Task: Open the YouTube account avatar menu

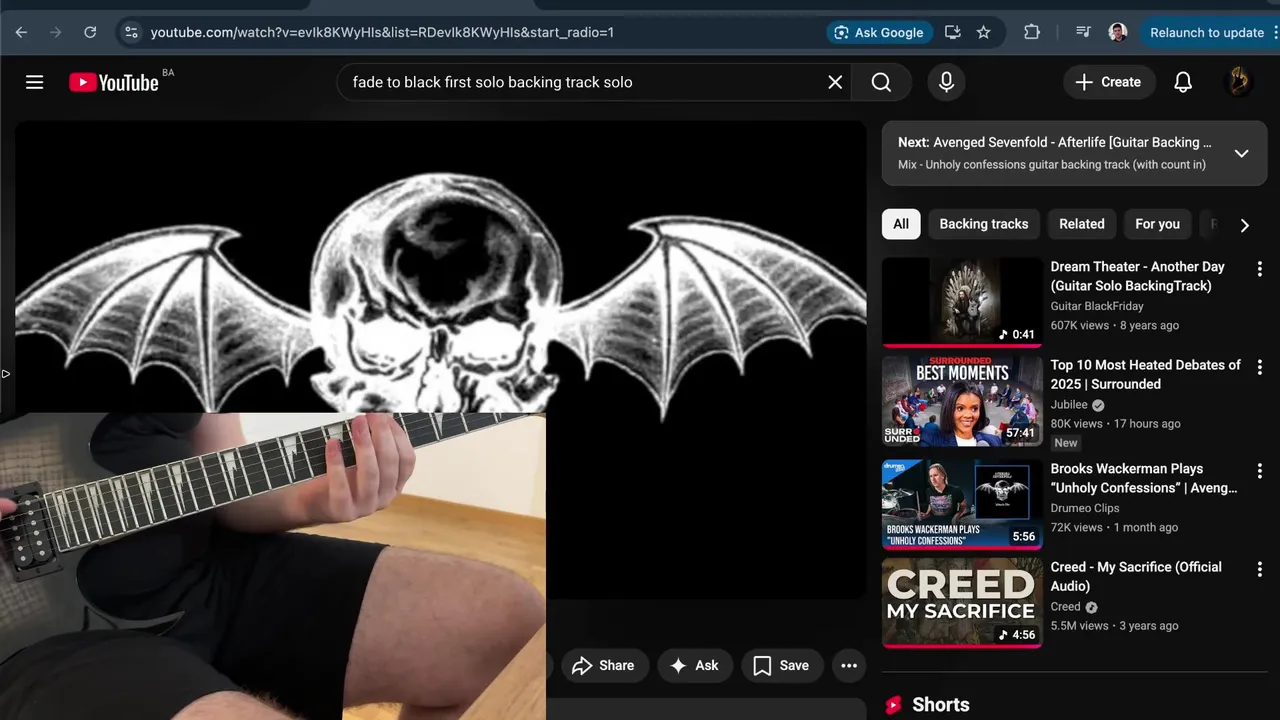Action: (x=1238, y=82)
